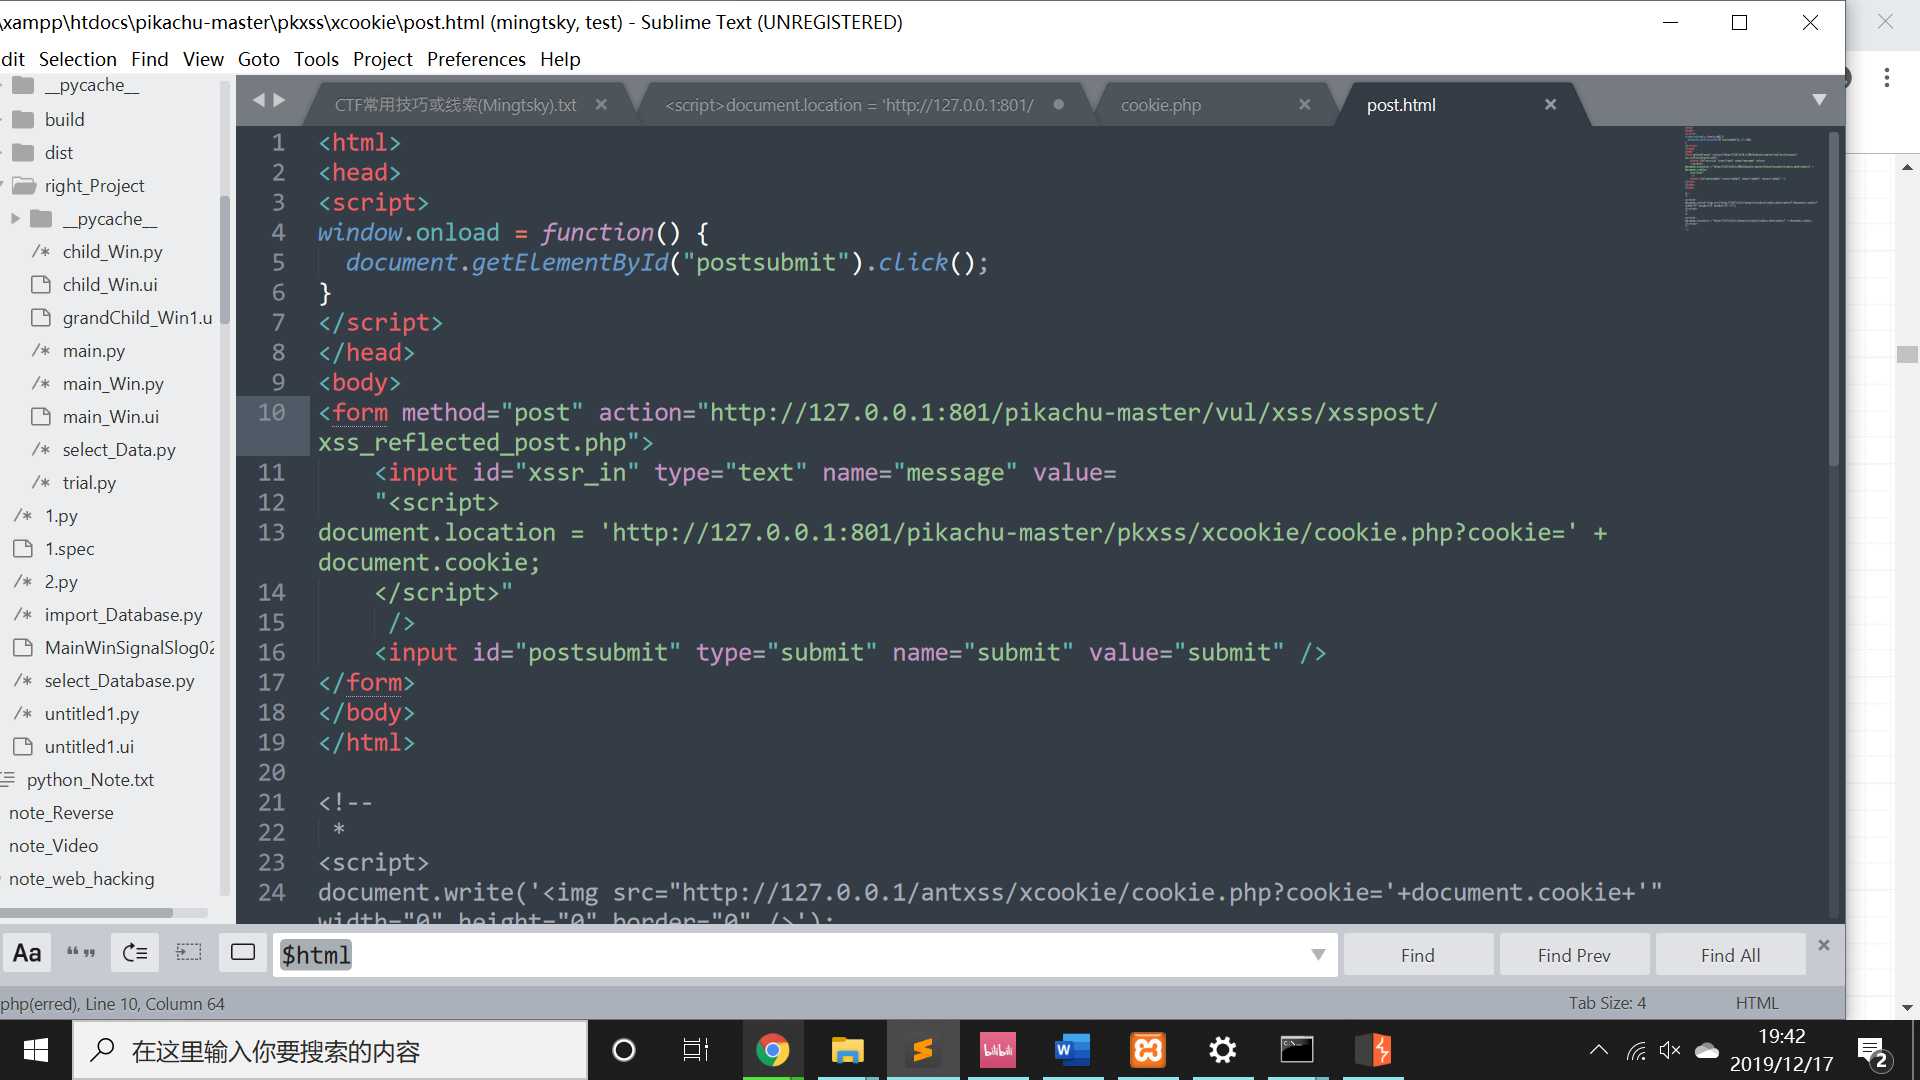Go to previous tab with left arrow
The height and width of the screenshot is (1080, 1920).
point(259,100)
